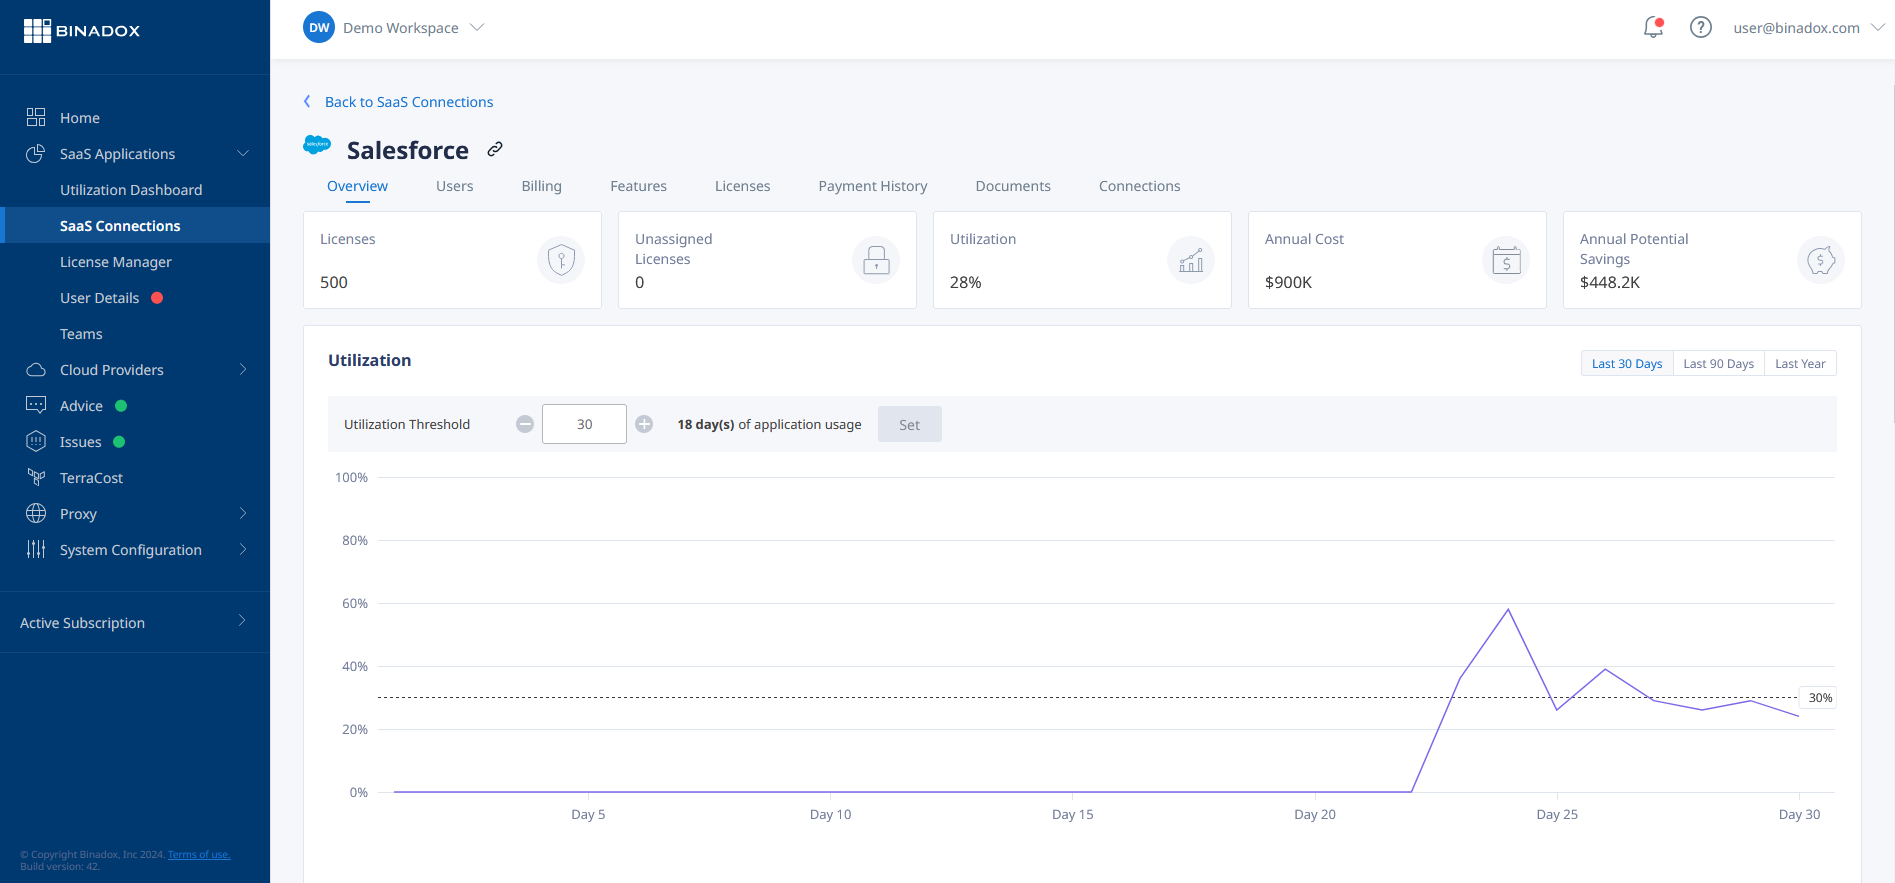Open the user@binadox.com account menu
1895x883 pixels.
click(1808, 28)
